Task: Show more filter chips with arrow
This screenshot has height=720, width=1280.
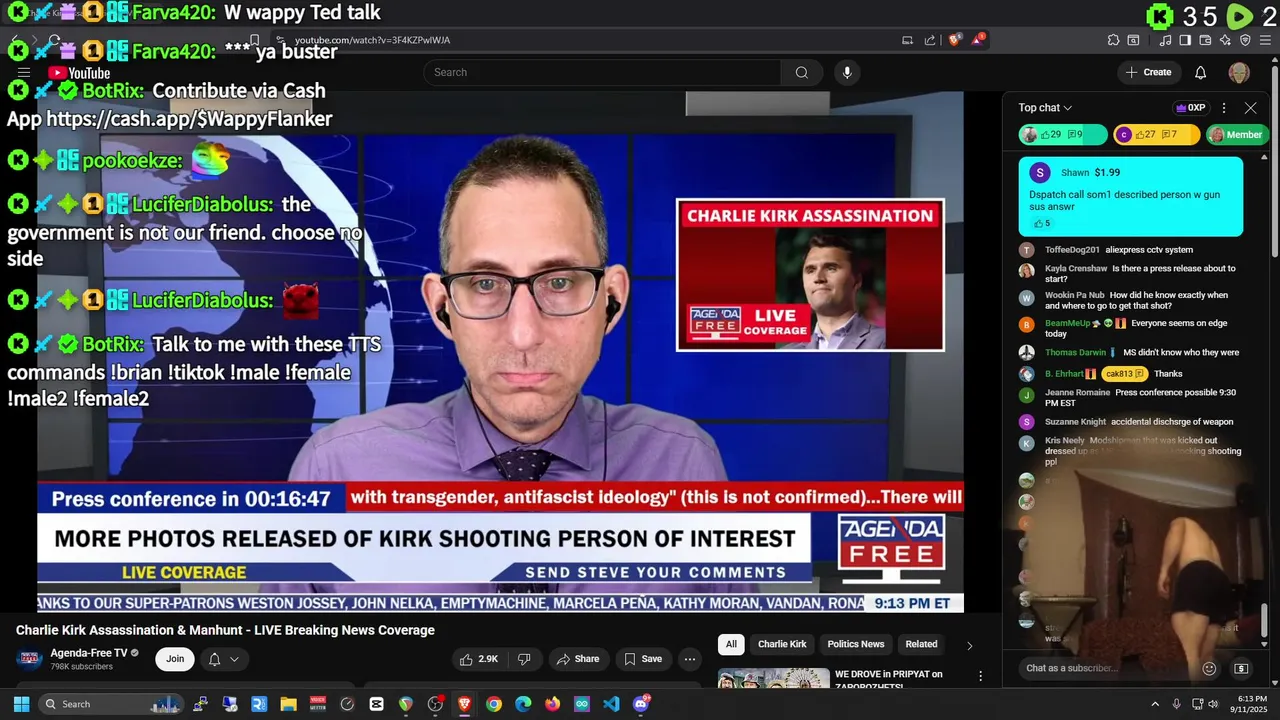Action: 968,645
